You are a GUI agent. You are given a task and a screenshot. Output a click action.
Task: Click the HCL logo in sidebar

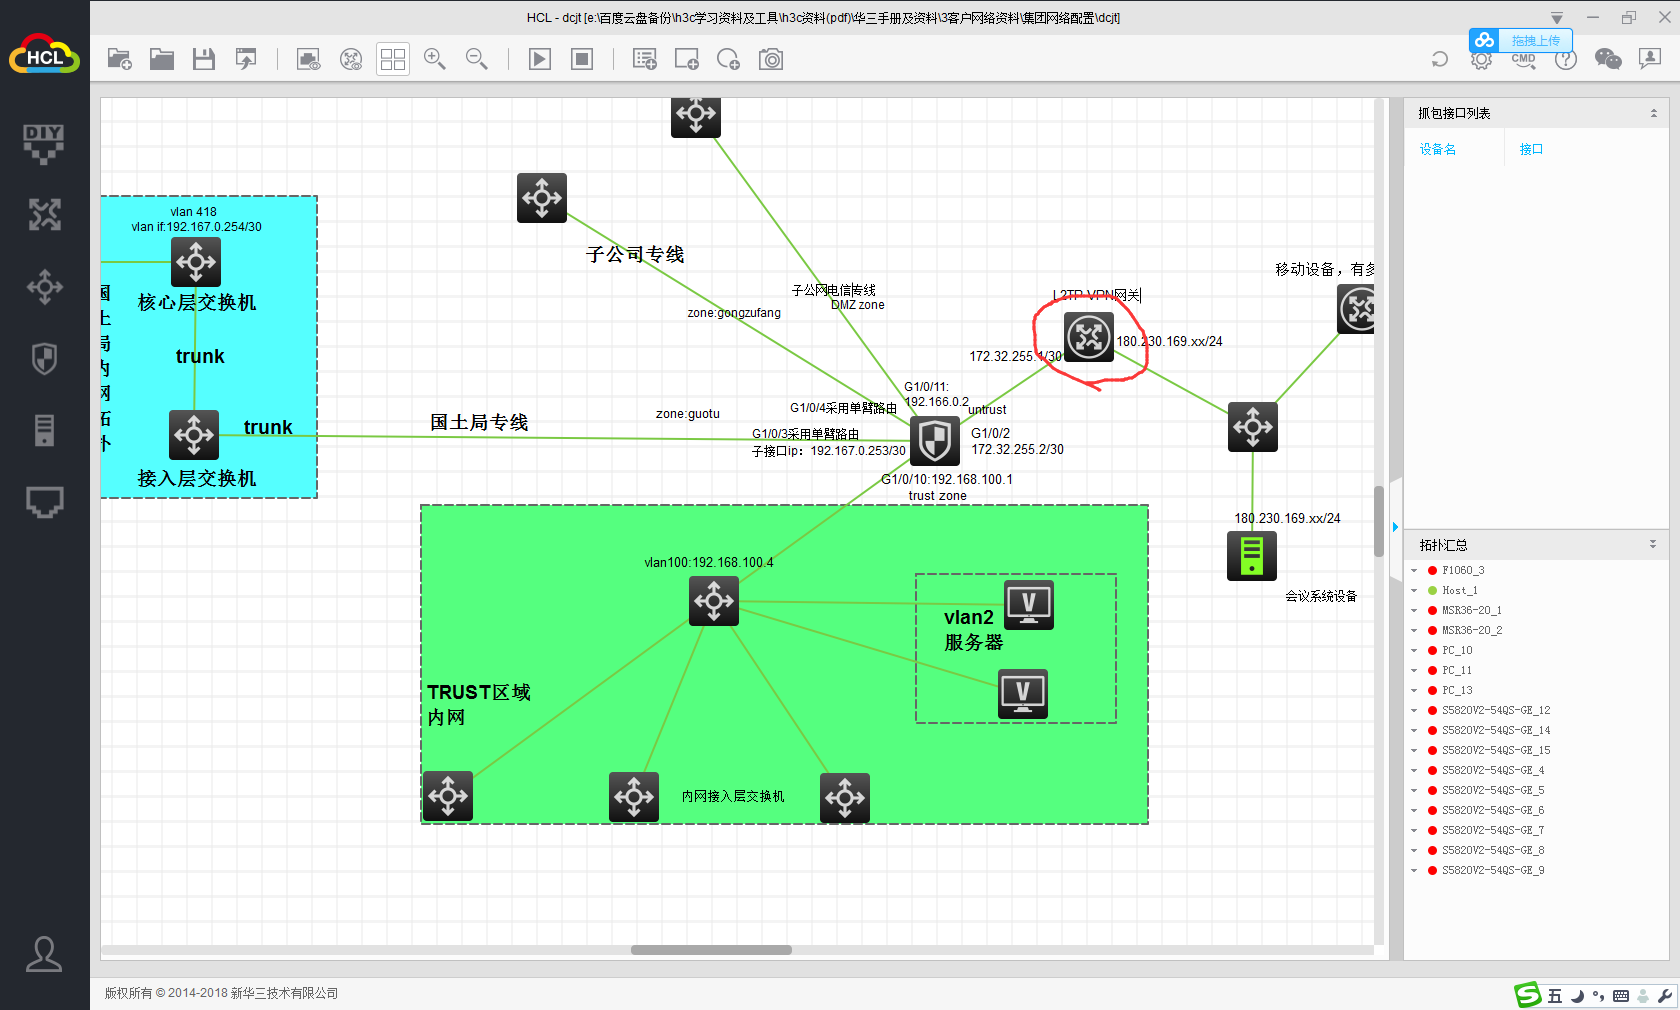pos(44,55)
